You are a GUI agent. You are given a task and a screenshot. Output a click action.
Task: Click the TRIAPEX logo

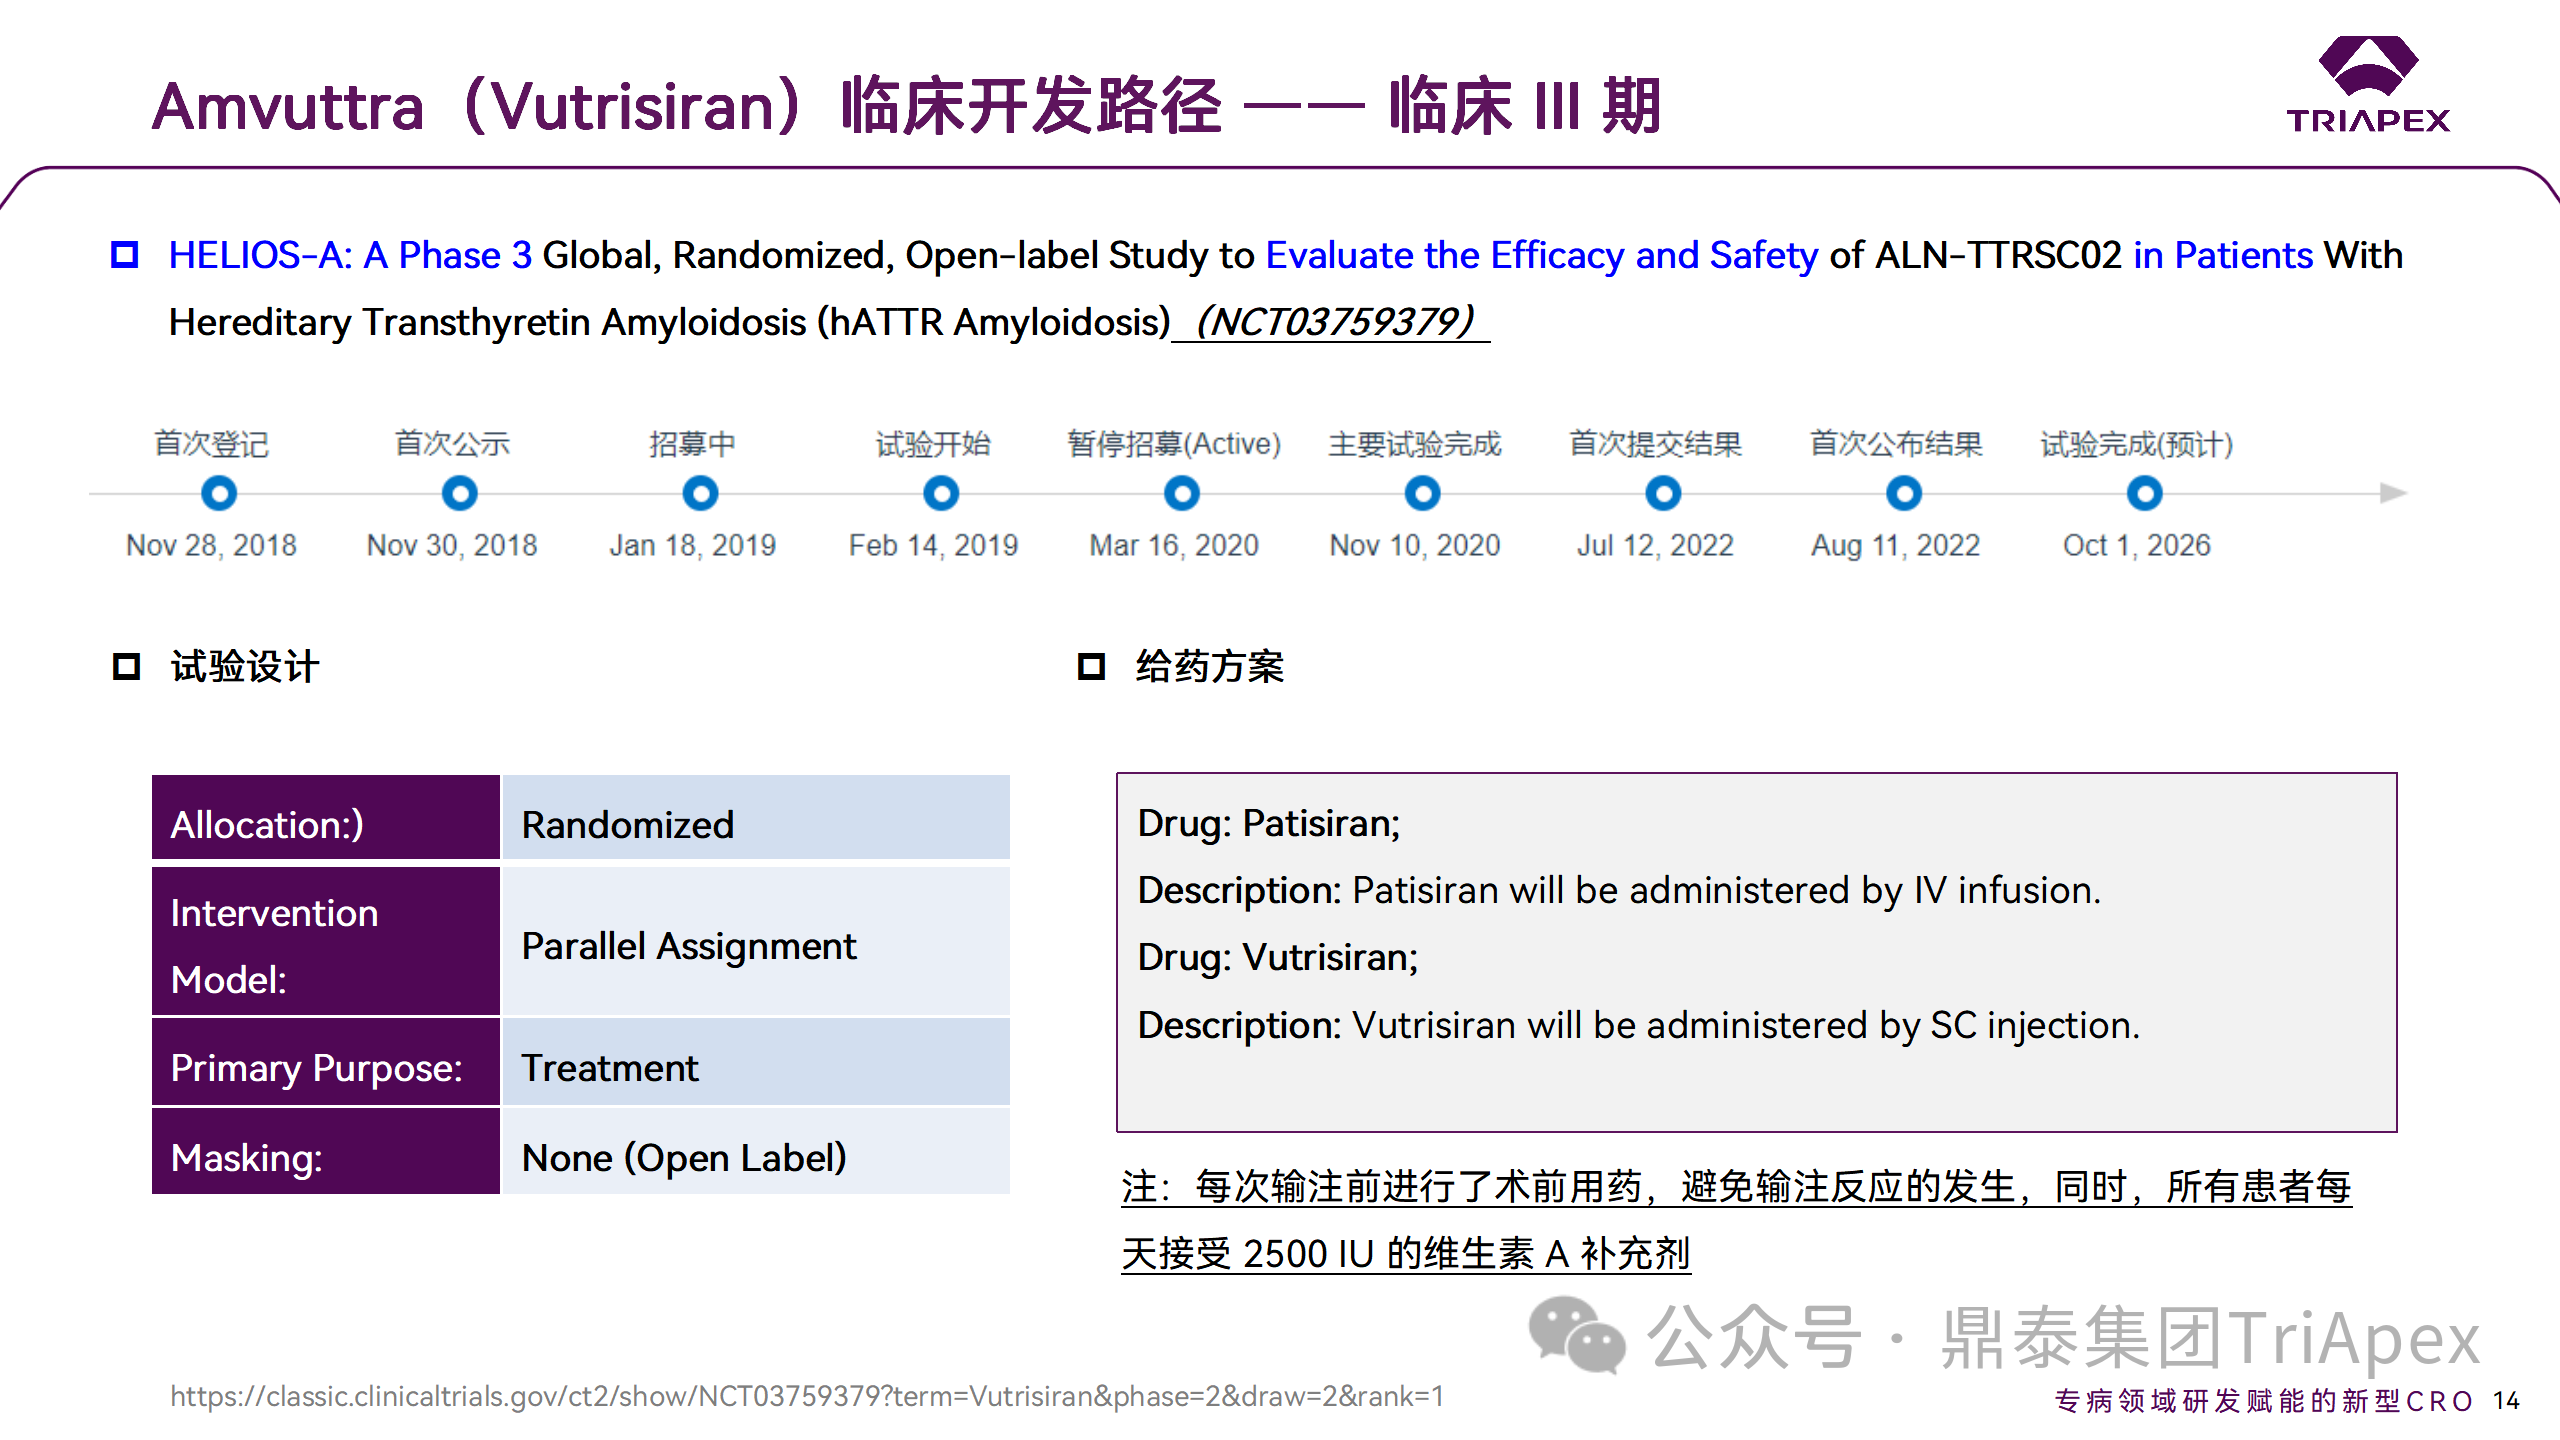[x=2367, y=84]
